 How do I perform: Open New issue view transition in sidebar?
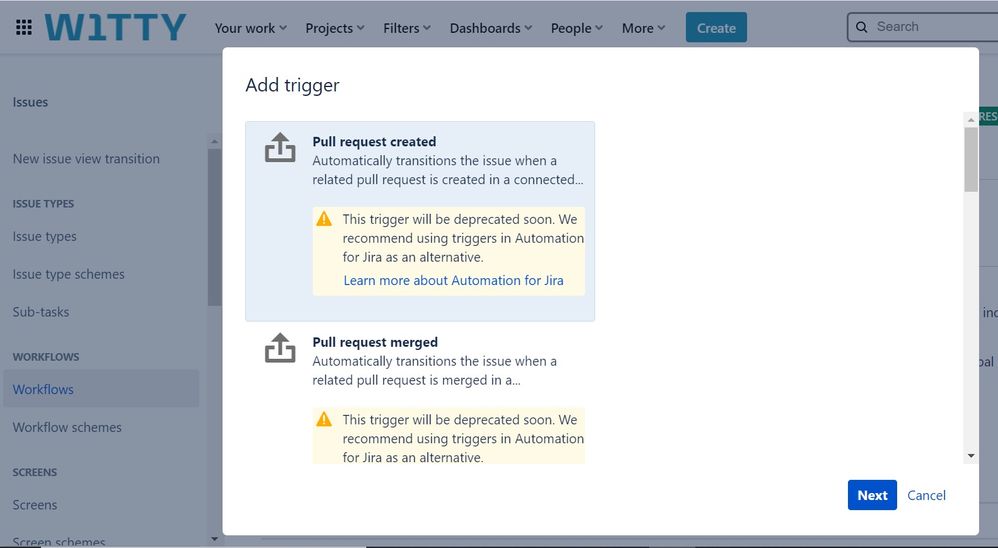point(86,158)
